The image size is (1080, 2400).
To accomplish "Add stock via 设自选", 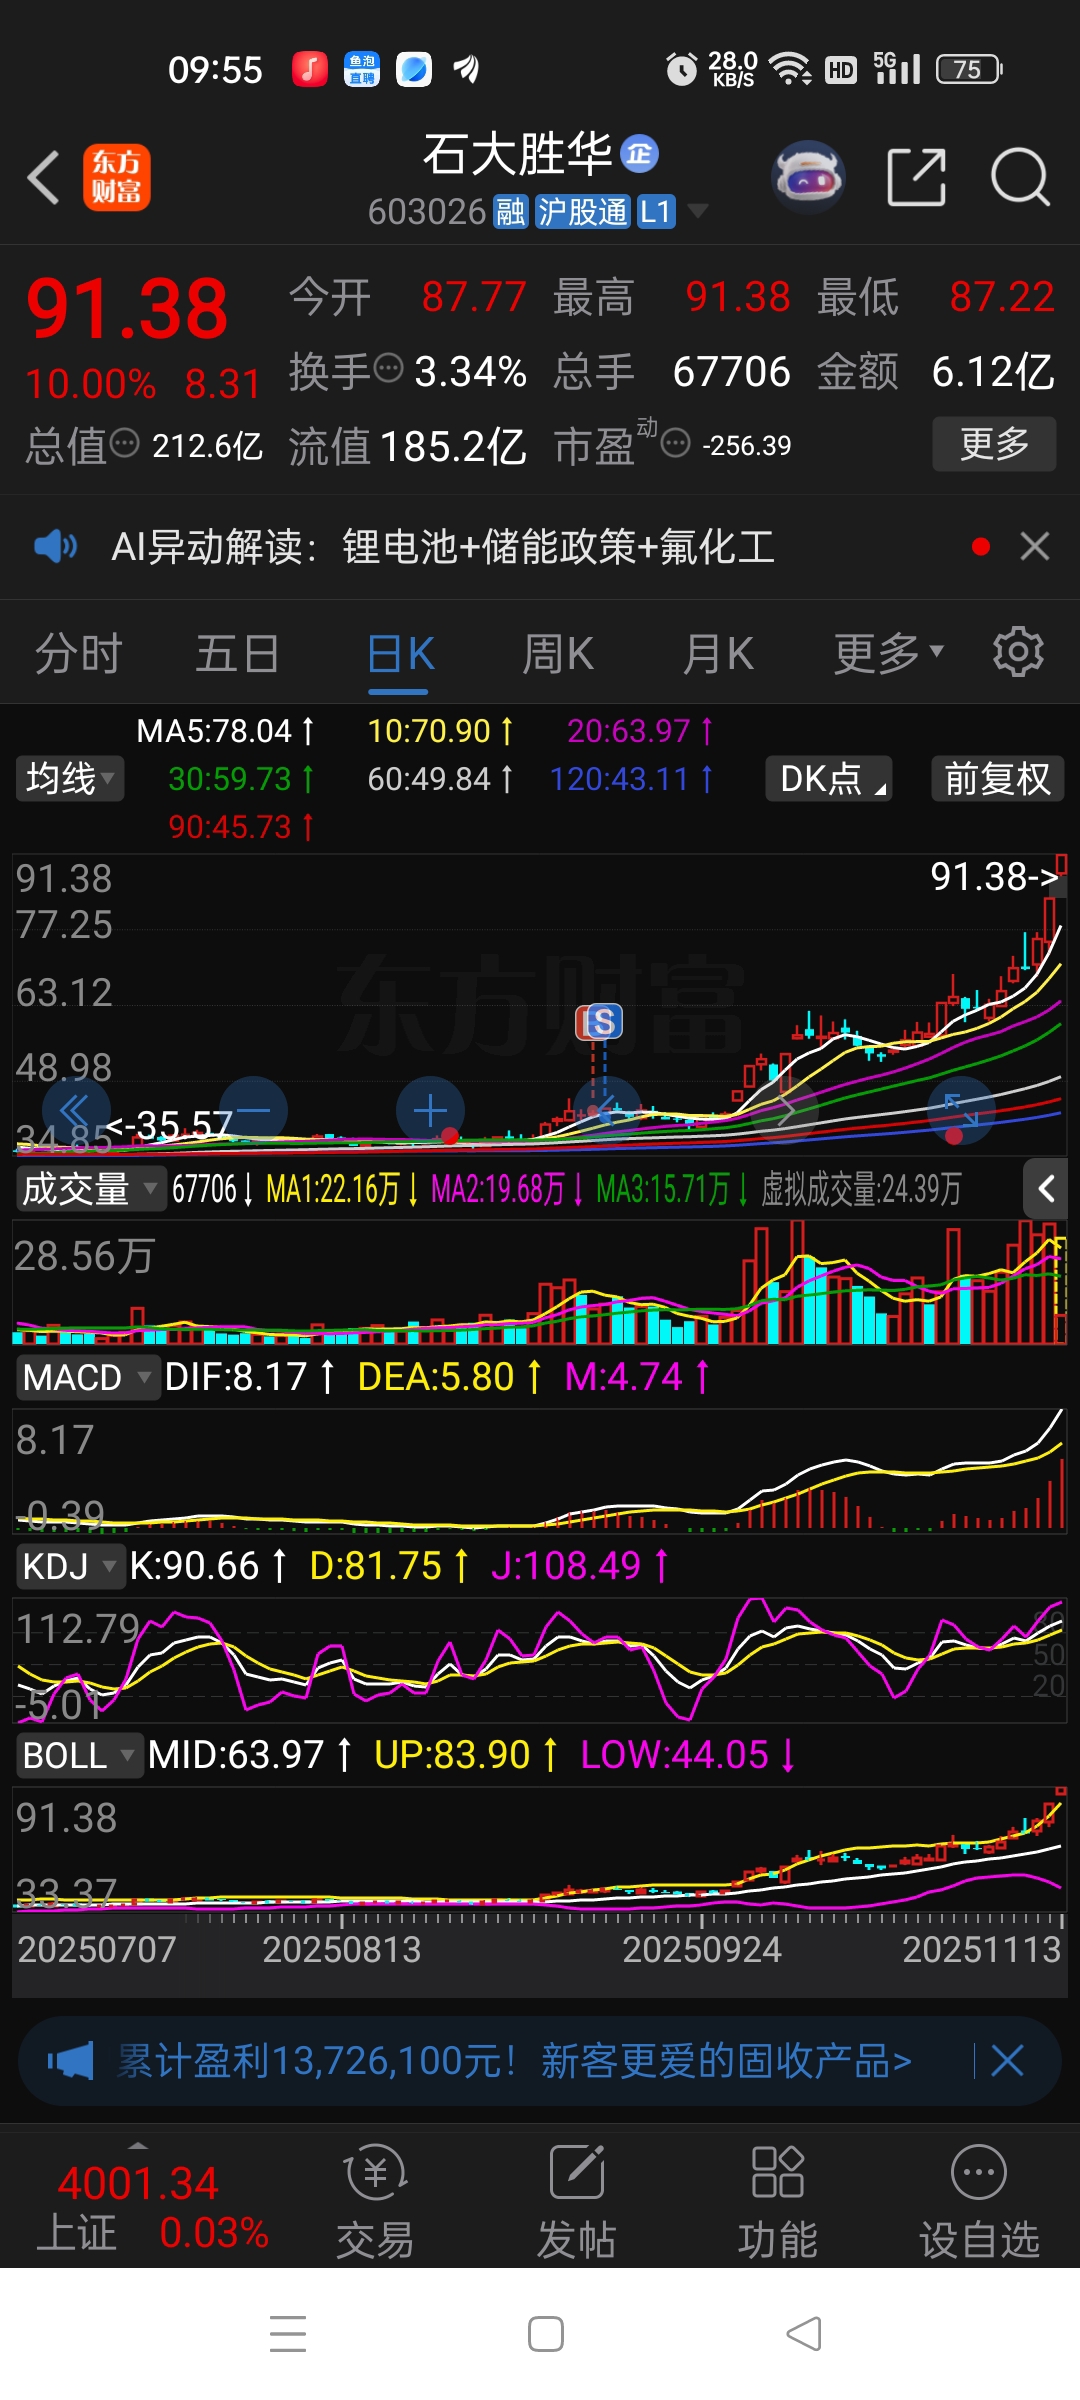I will click(979, 2203).
